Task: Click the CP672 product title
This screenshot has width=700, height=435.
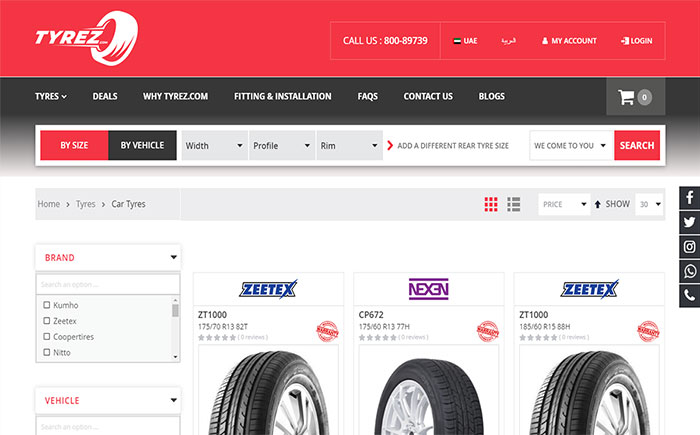Action: click(371, 314)
